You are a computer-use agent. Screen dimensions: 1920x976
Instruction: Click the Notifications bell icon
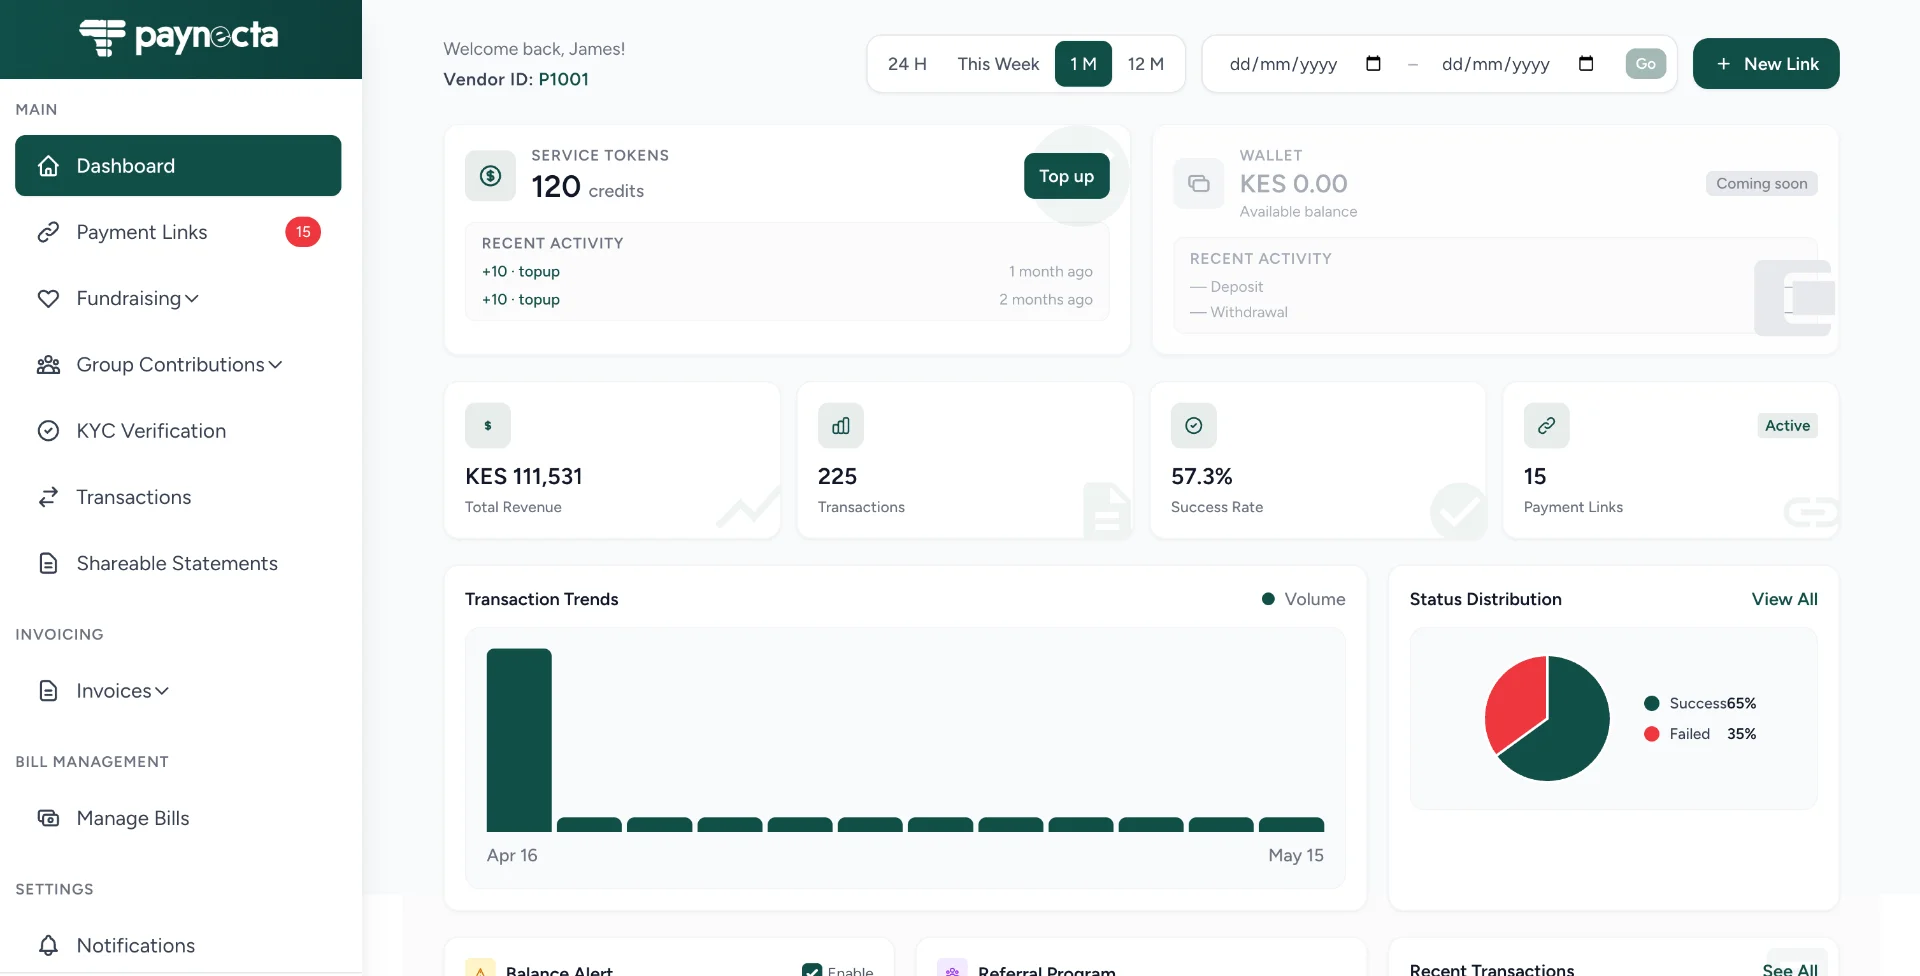[48, 945]
